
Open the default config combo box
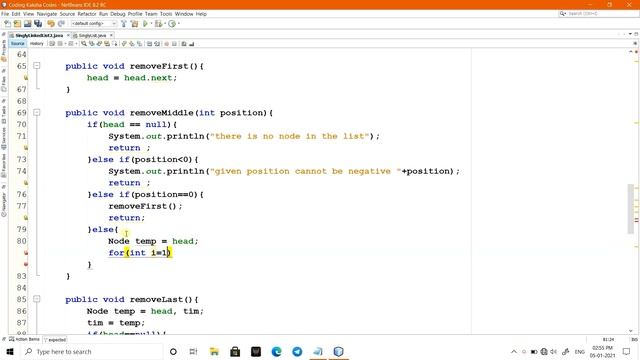coord(93,24)
